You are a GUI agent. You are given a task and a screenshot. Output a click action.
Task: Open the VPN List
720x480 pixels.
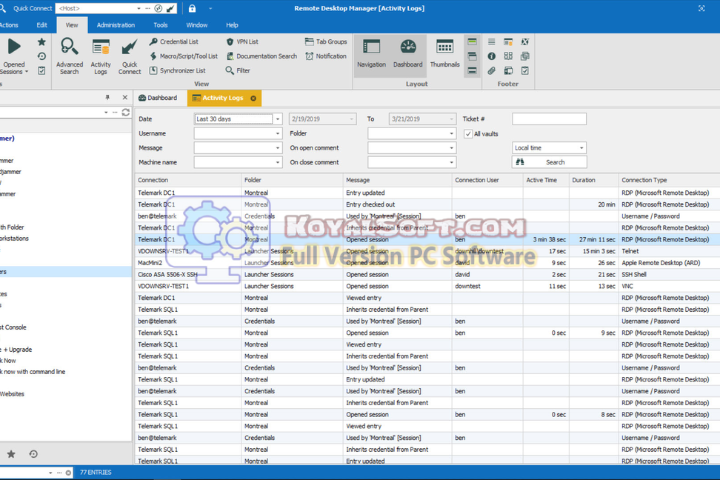pyautogui.click(x=242, y=42)
